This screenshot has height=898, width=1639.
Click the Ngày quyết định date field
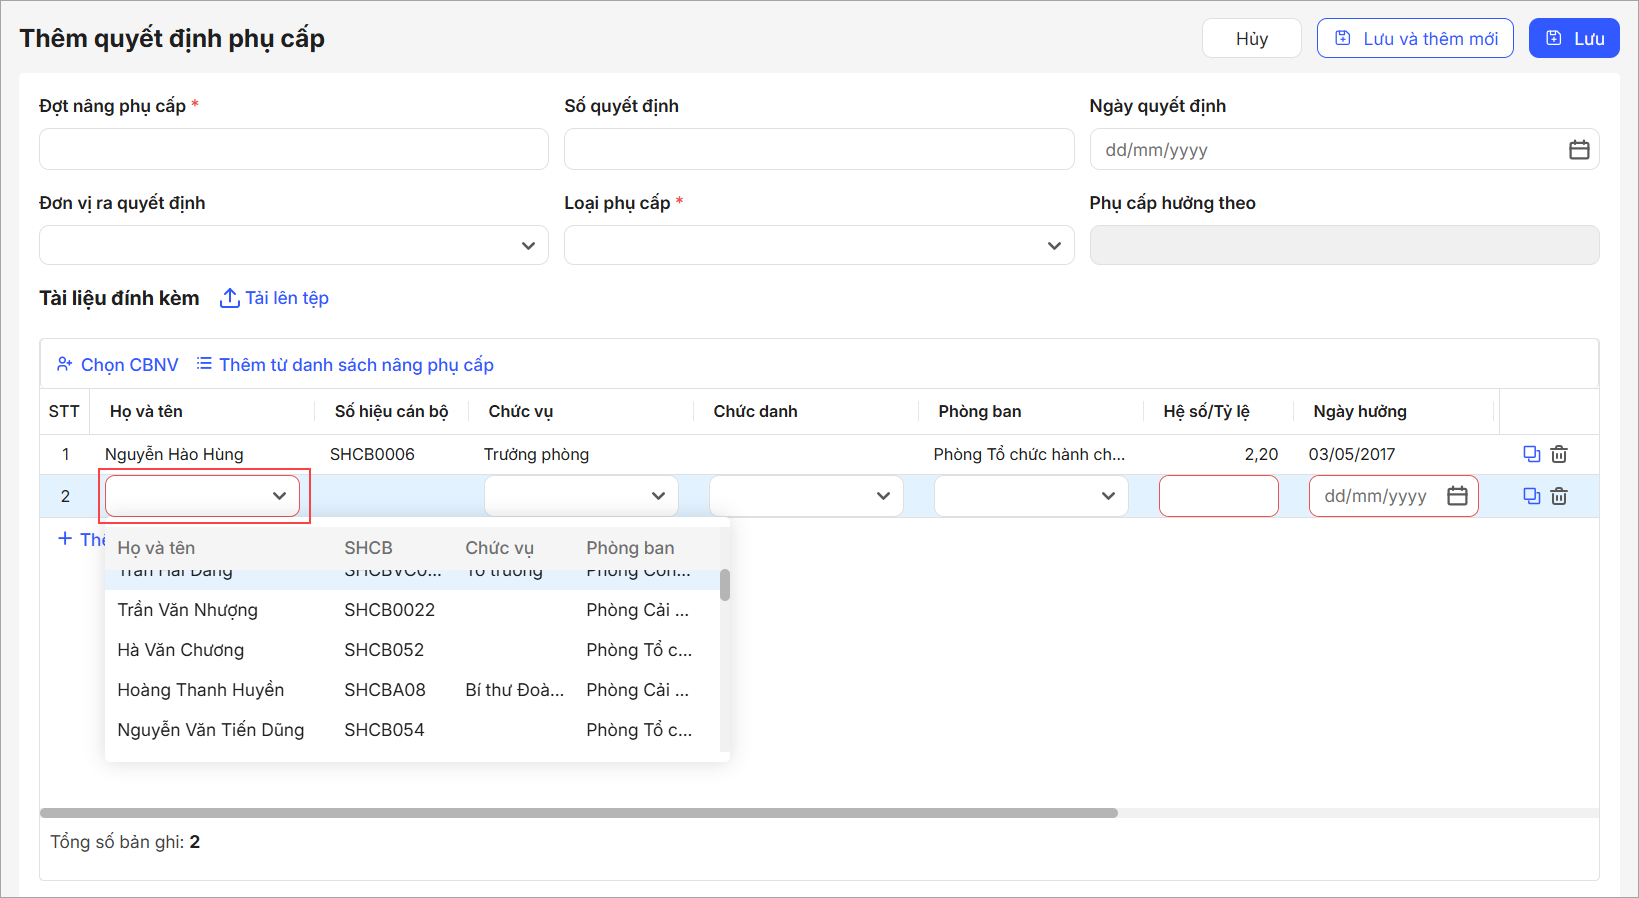point(1344,149)
